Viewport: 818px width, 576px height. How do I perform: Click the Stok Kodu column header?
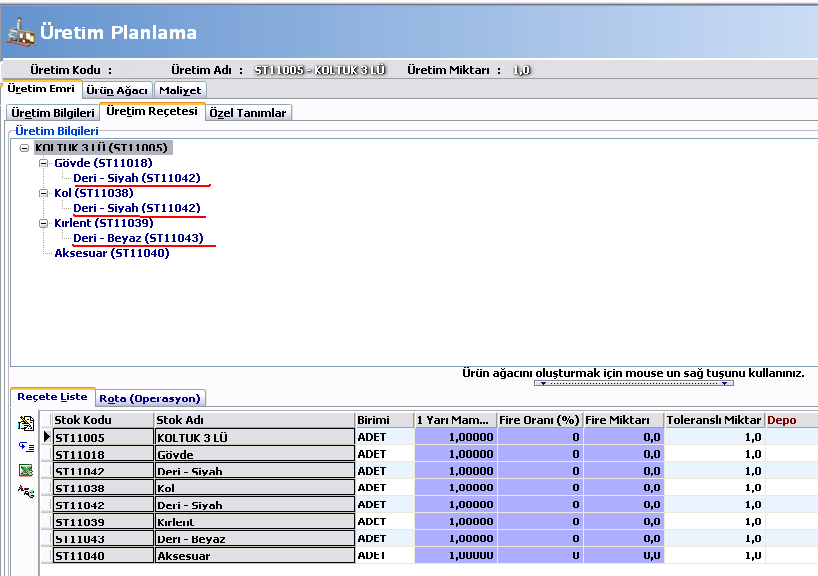103,420
